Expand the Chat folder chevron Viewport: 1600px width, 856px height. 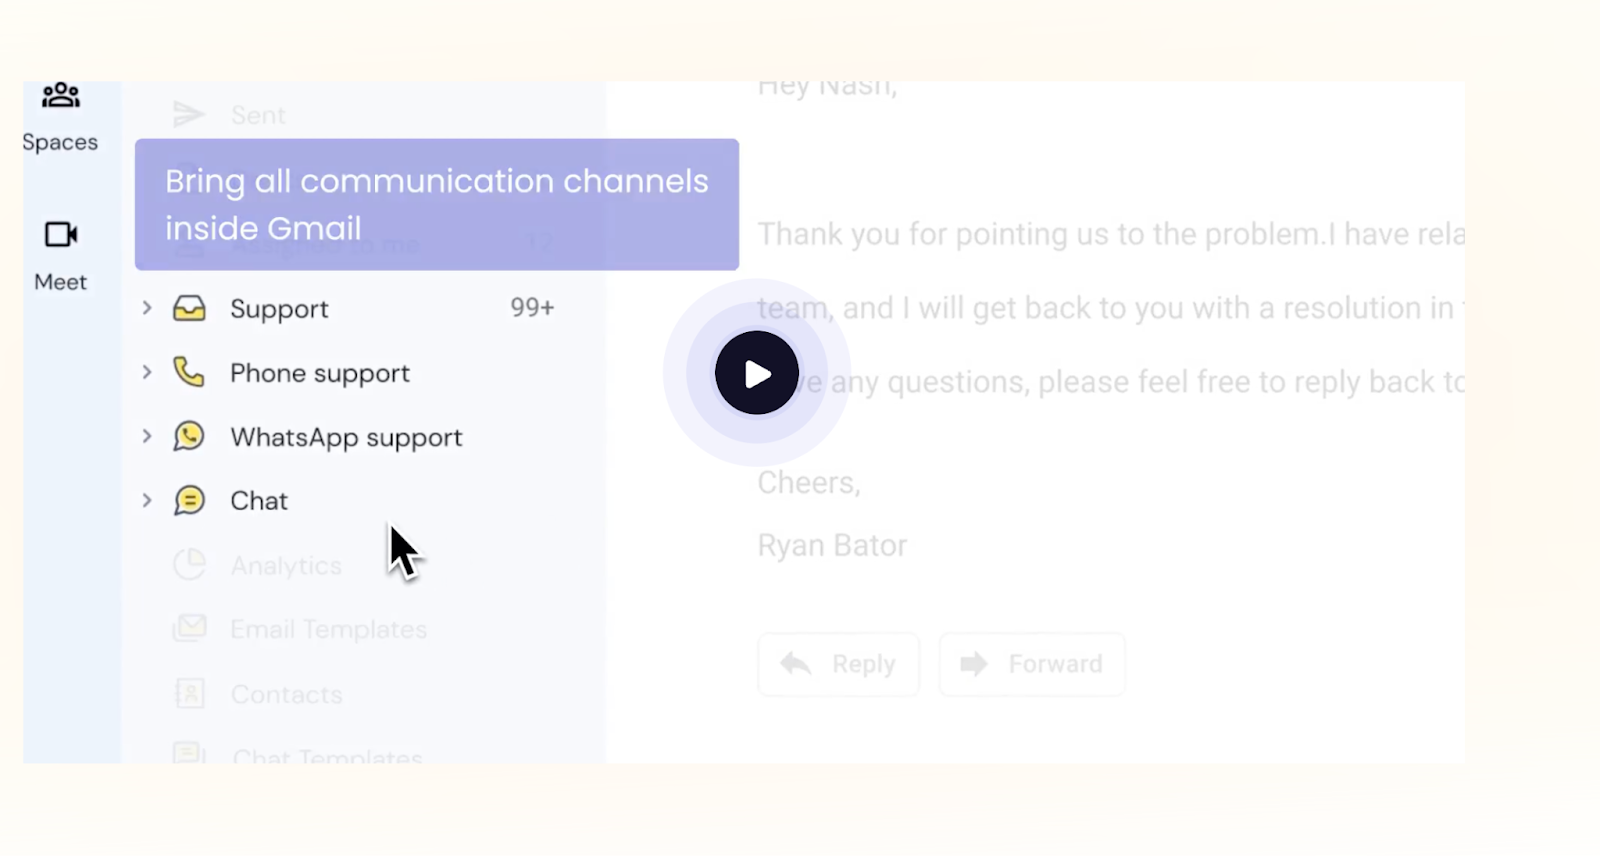[x=147, y=500]
